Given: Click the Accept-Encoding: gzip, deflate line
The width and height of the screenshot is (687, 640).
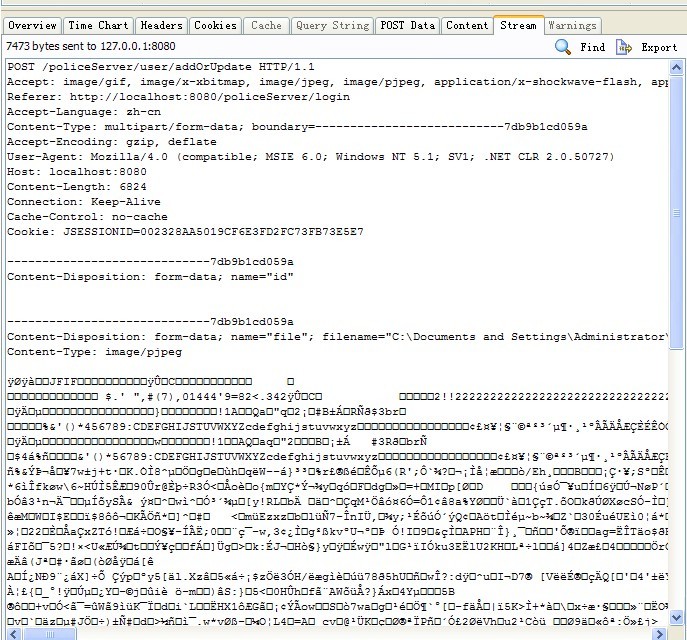Looking at the screenshot, I should (x=112, y=142).
